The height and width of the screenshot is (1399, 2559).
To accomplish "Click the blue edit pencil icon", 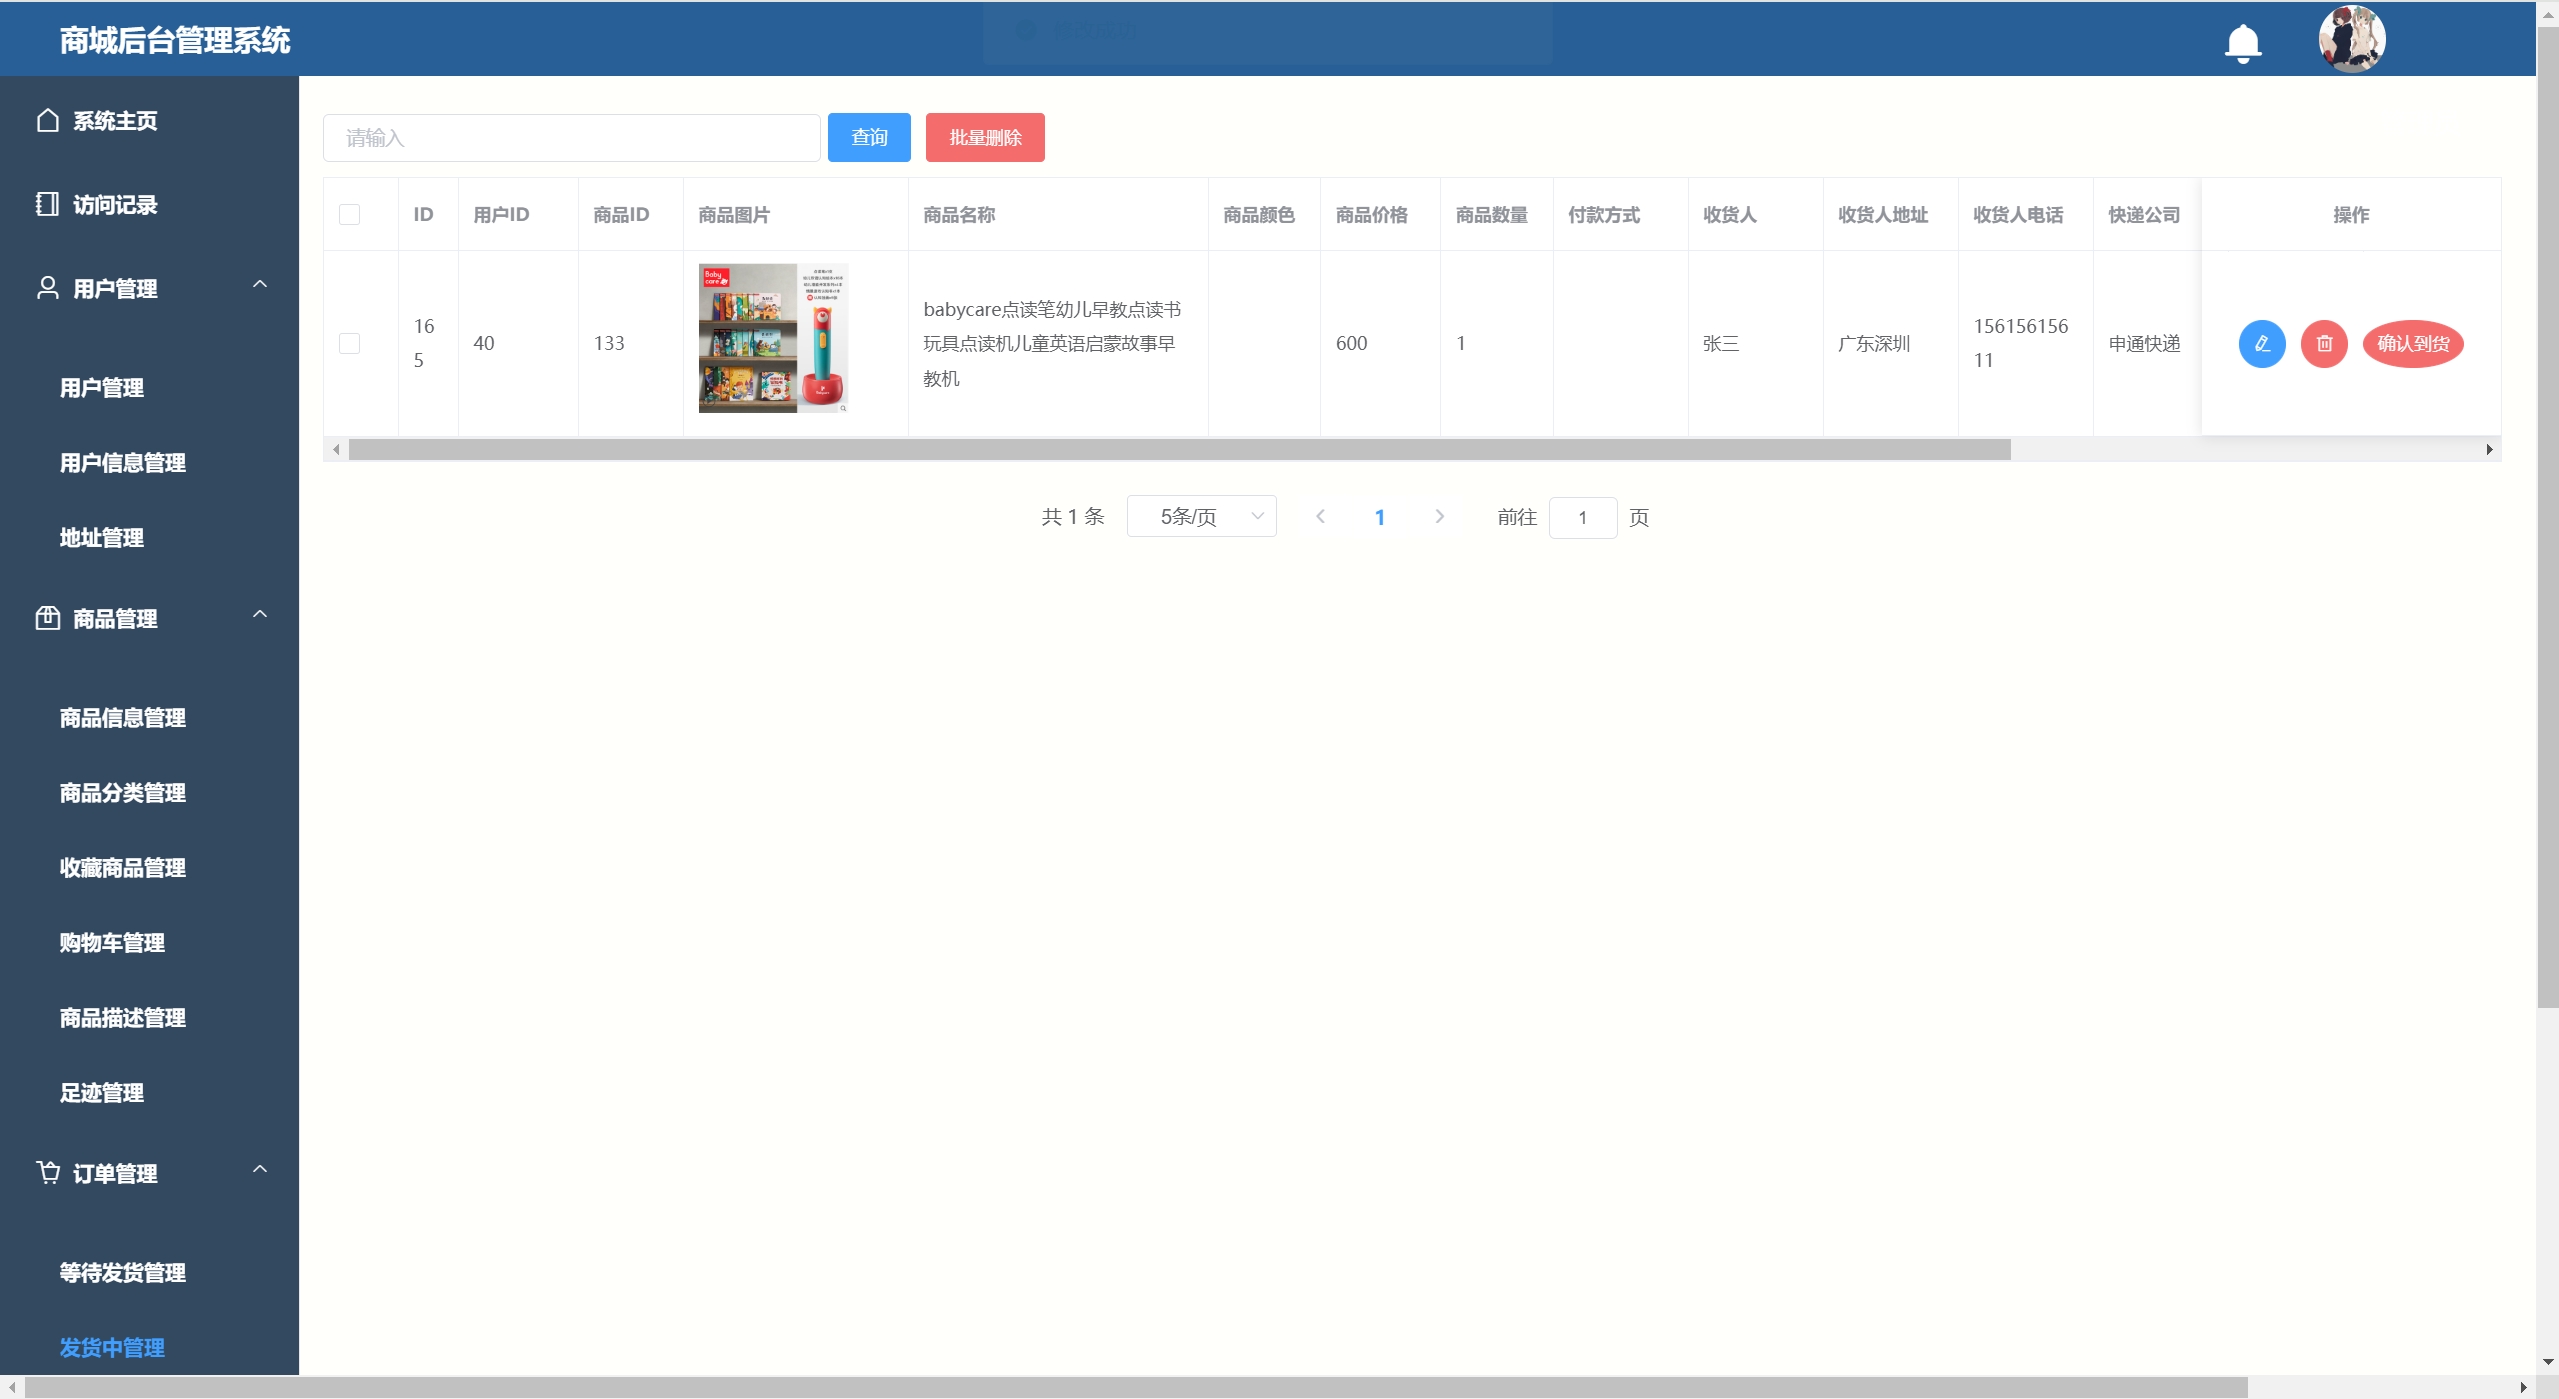I will pos(2261,344).
